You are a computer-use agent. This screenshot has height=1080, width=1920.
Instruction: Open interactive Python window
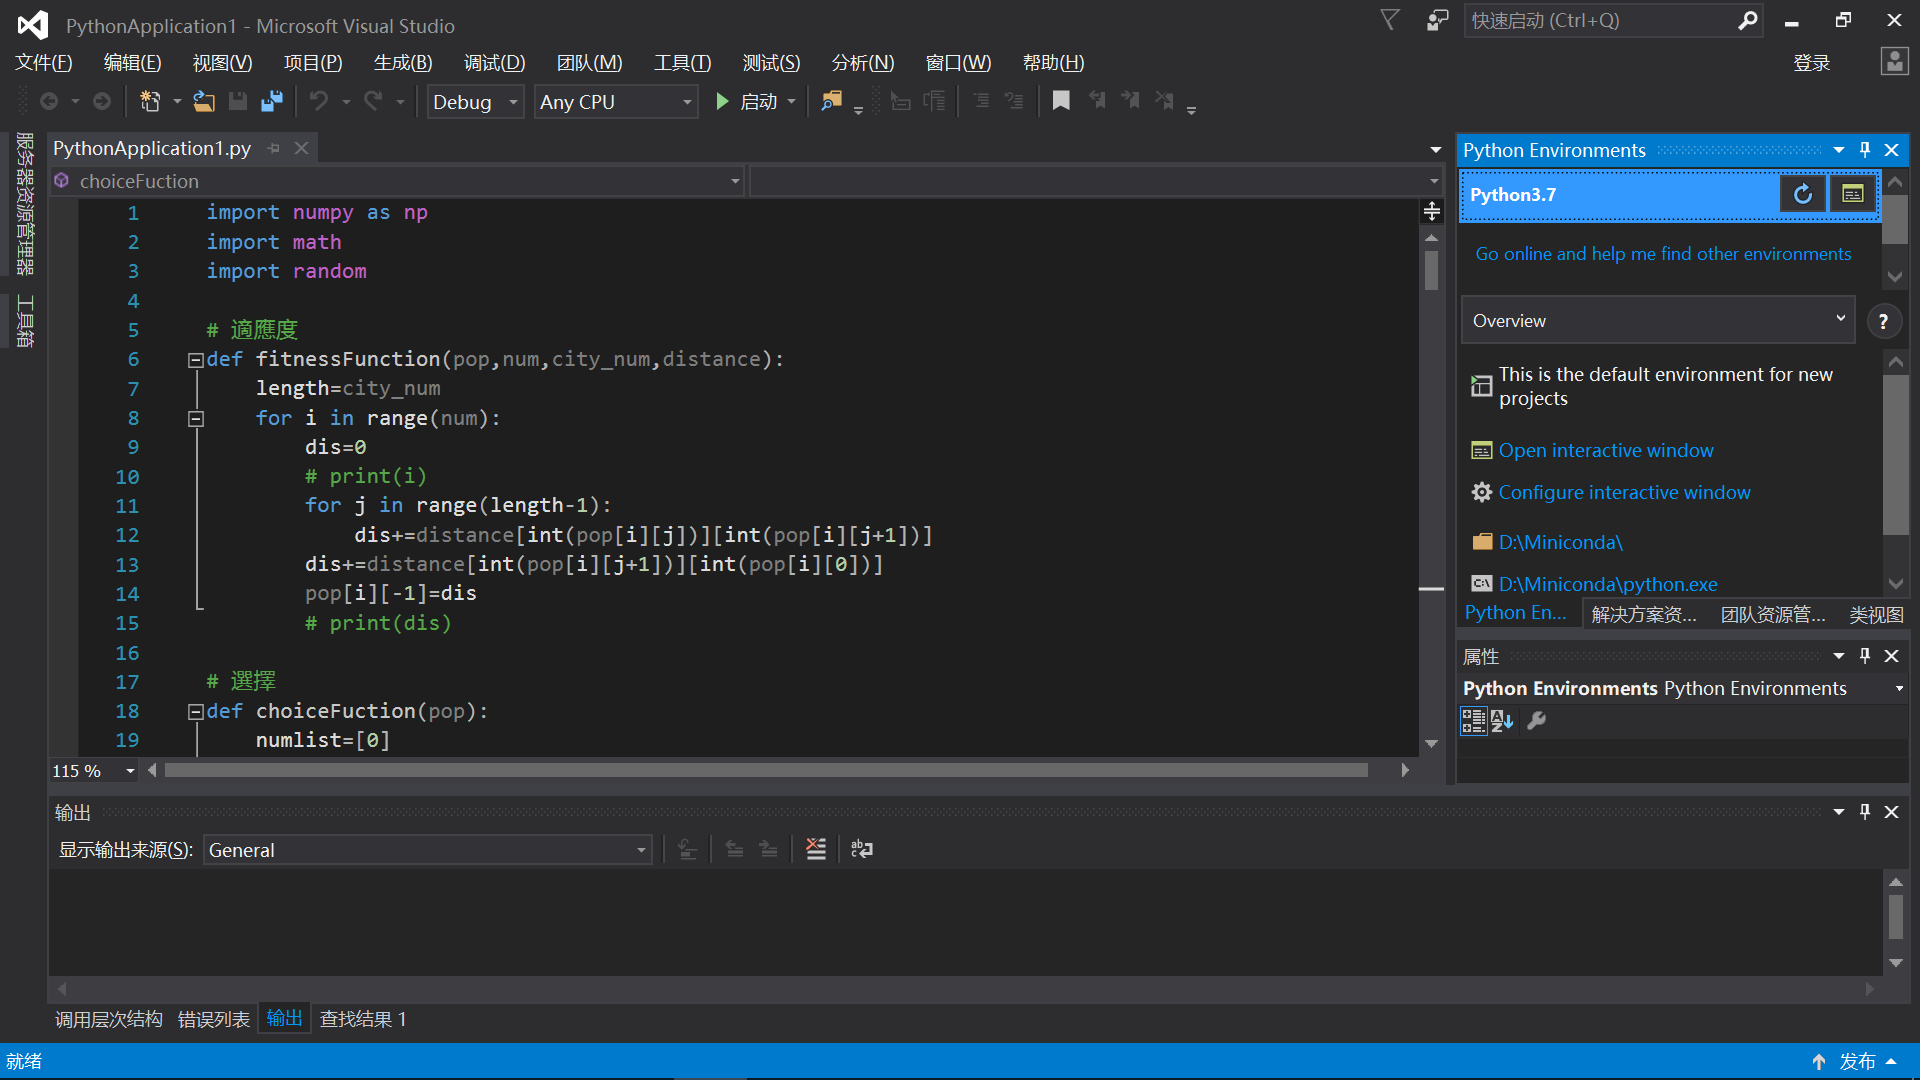click(x=1605, y=450)
